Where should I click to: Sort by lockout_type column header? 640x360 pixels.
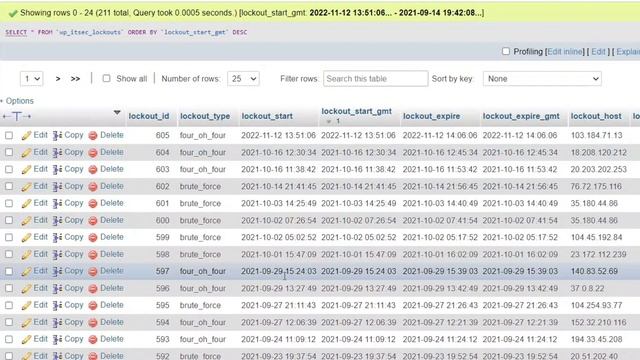click(205, 116)
